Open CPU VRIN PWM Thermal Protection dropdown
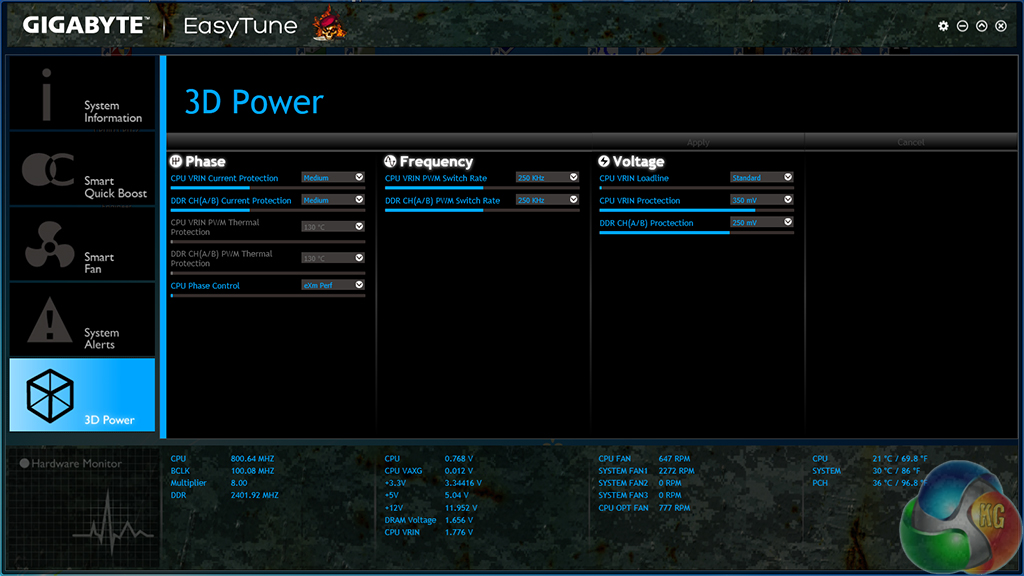This screenshot has height=576, width=1024. coord(332,227)
